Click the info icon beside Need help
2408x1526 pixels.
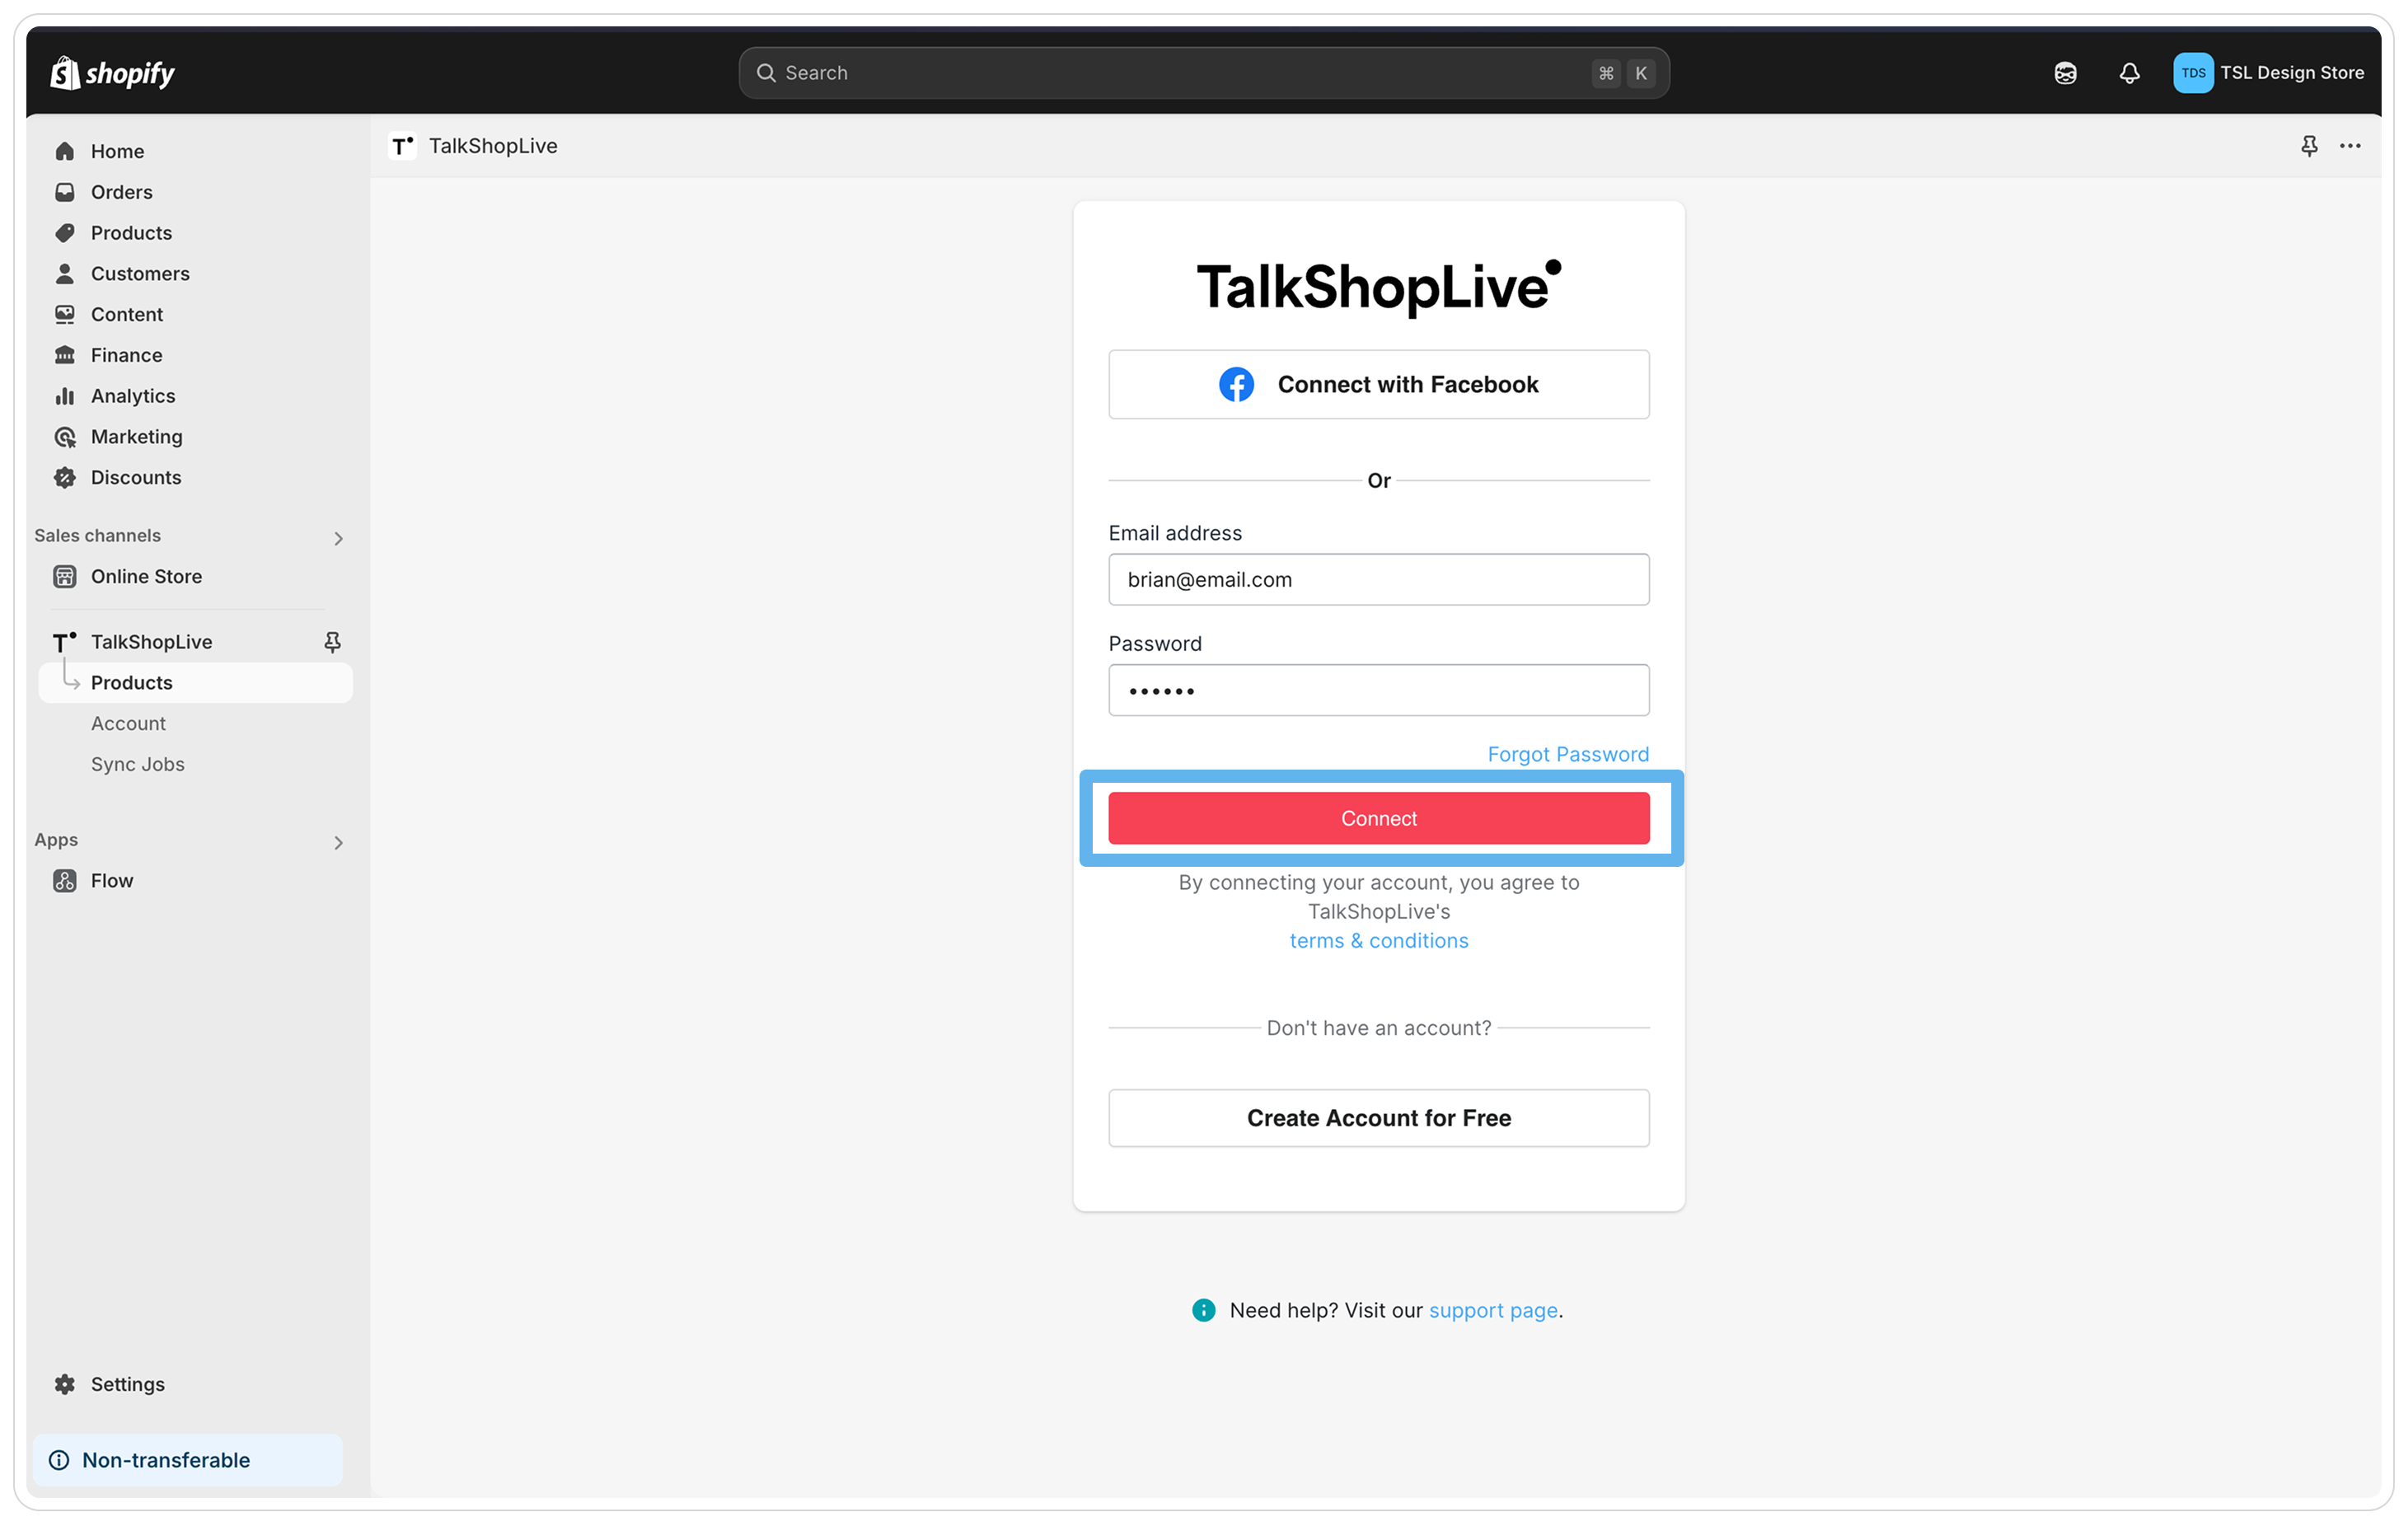click(1203, 1309)
